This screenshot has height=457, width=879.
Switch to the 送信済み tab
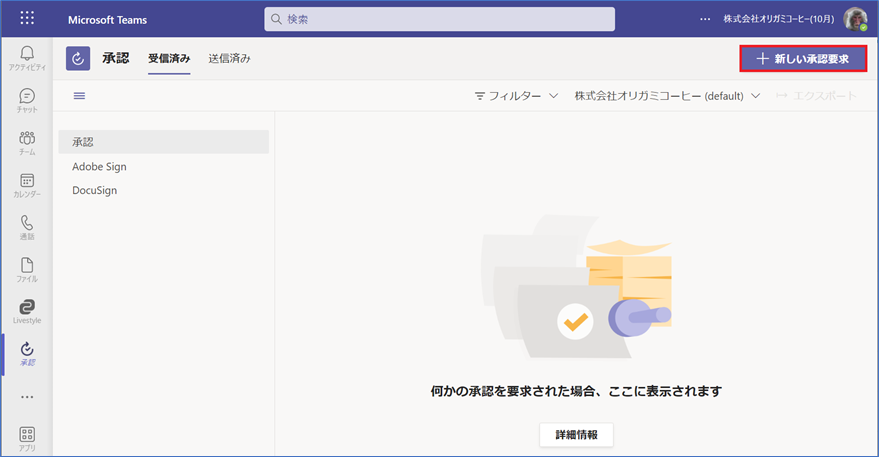click(229, 59)
